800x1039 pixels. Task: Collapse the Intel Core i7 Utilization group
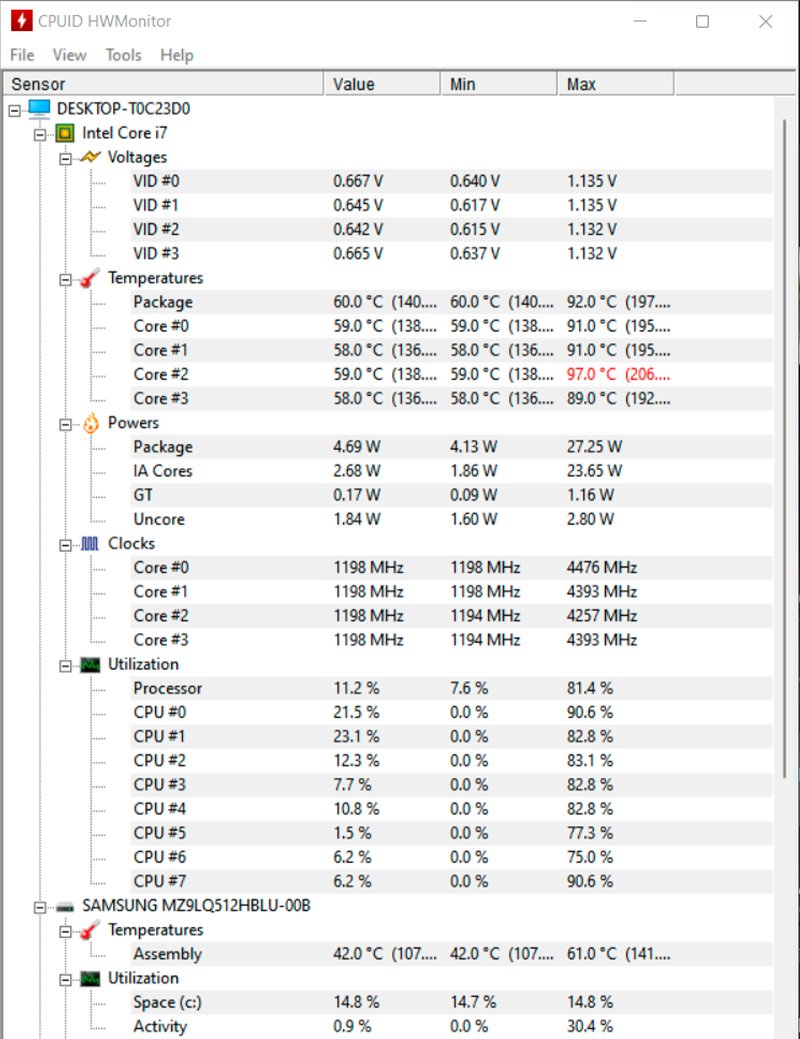(x=66, y=666)
